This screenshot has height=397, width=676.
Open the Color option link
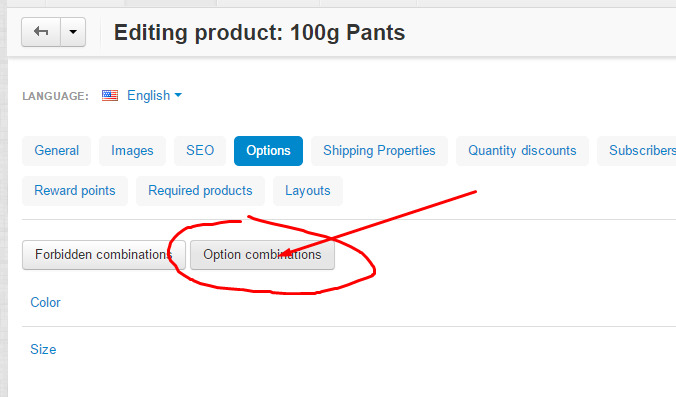pyautogui.click(x=45, y=303)
